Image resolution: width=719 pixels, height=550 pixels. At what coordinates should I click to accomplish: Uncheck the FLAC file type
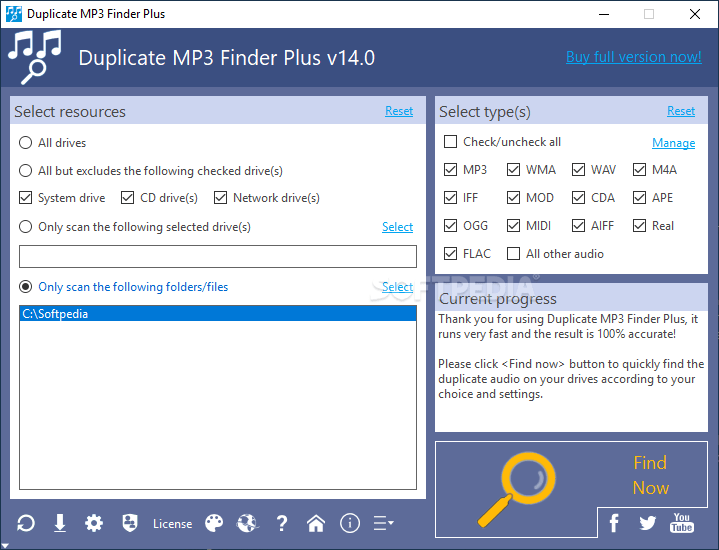point(450,254)
